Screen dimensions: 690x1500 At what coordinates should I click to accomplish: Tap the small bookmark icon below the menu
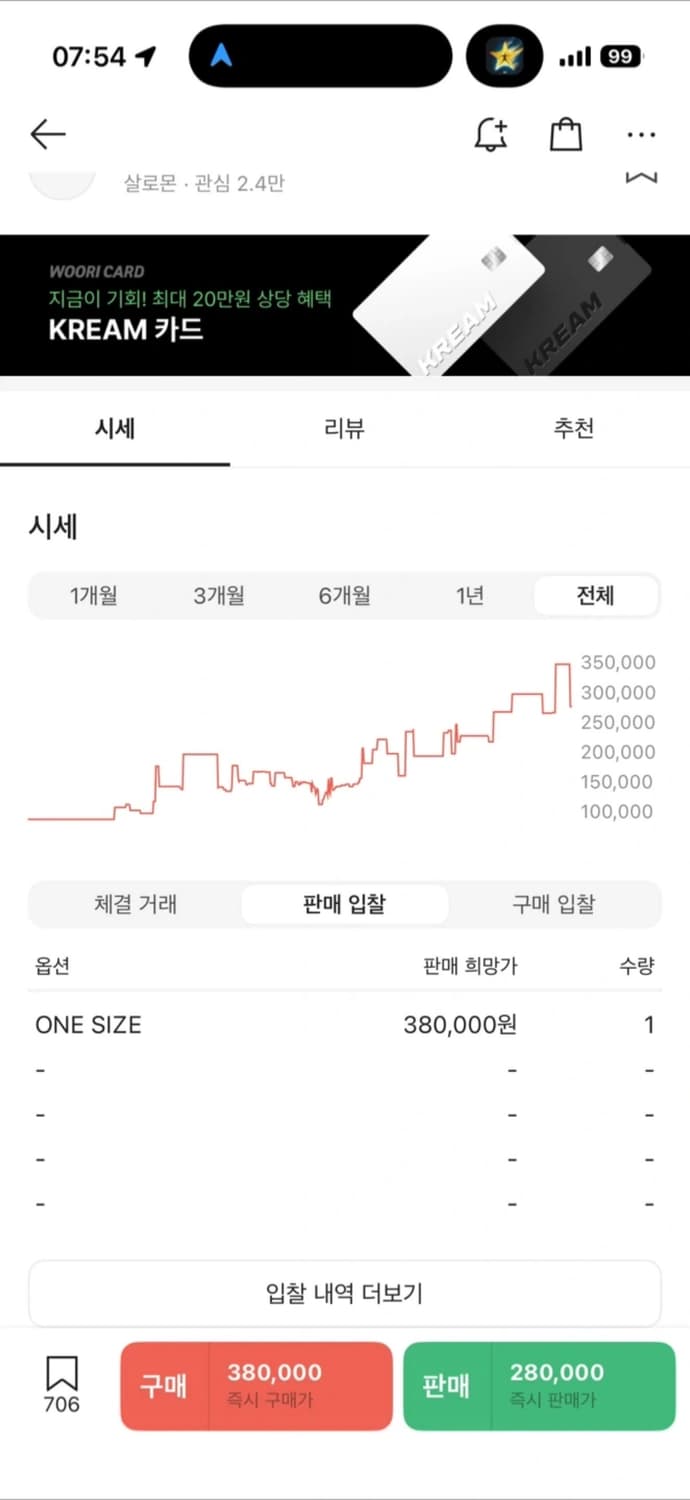tap(641, 178)
